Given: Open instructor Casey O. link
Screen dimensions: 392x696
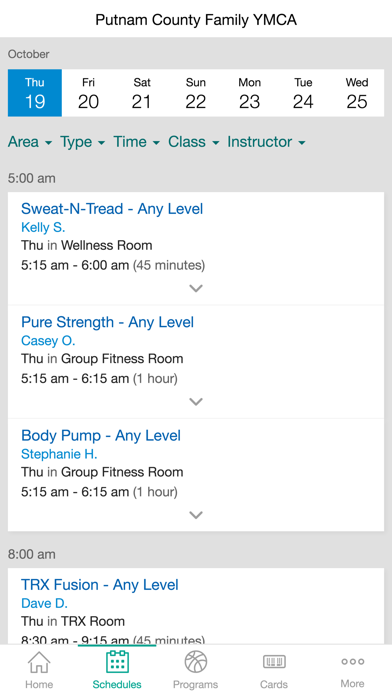Looking at the screenshot, I should tap(48, 340).
